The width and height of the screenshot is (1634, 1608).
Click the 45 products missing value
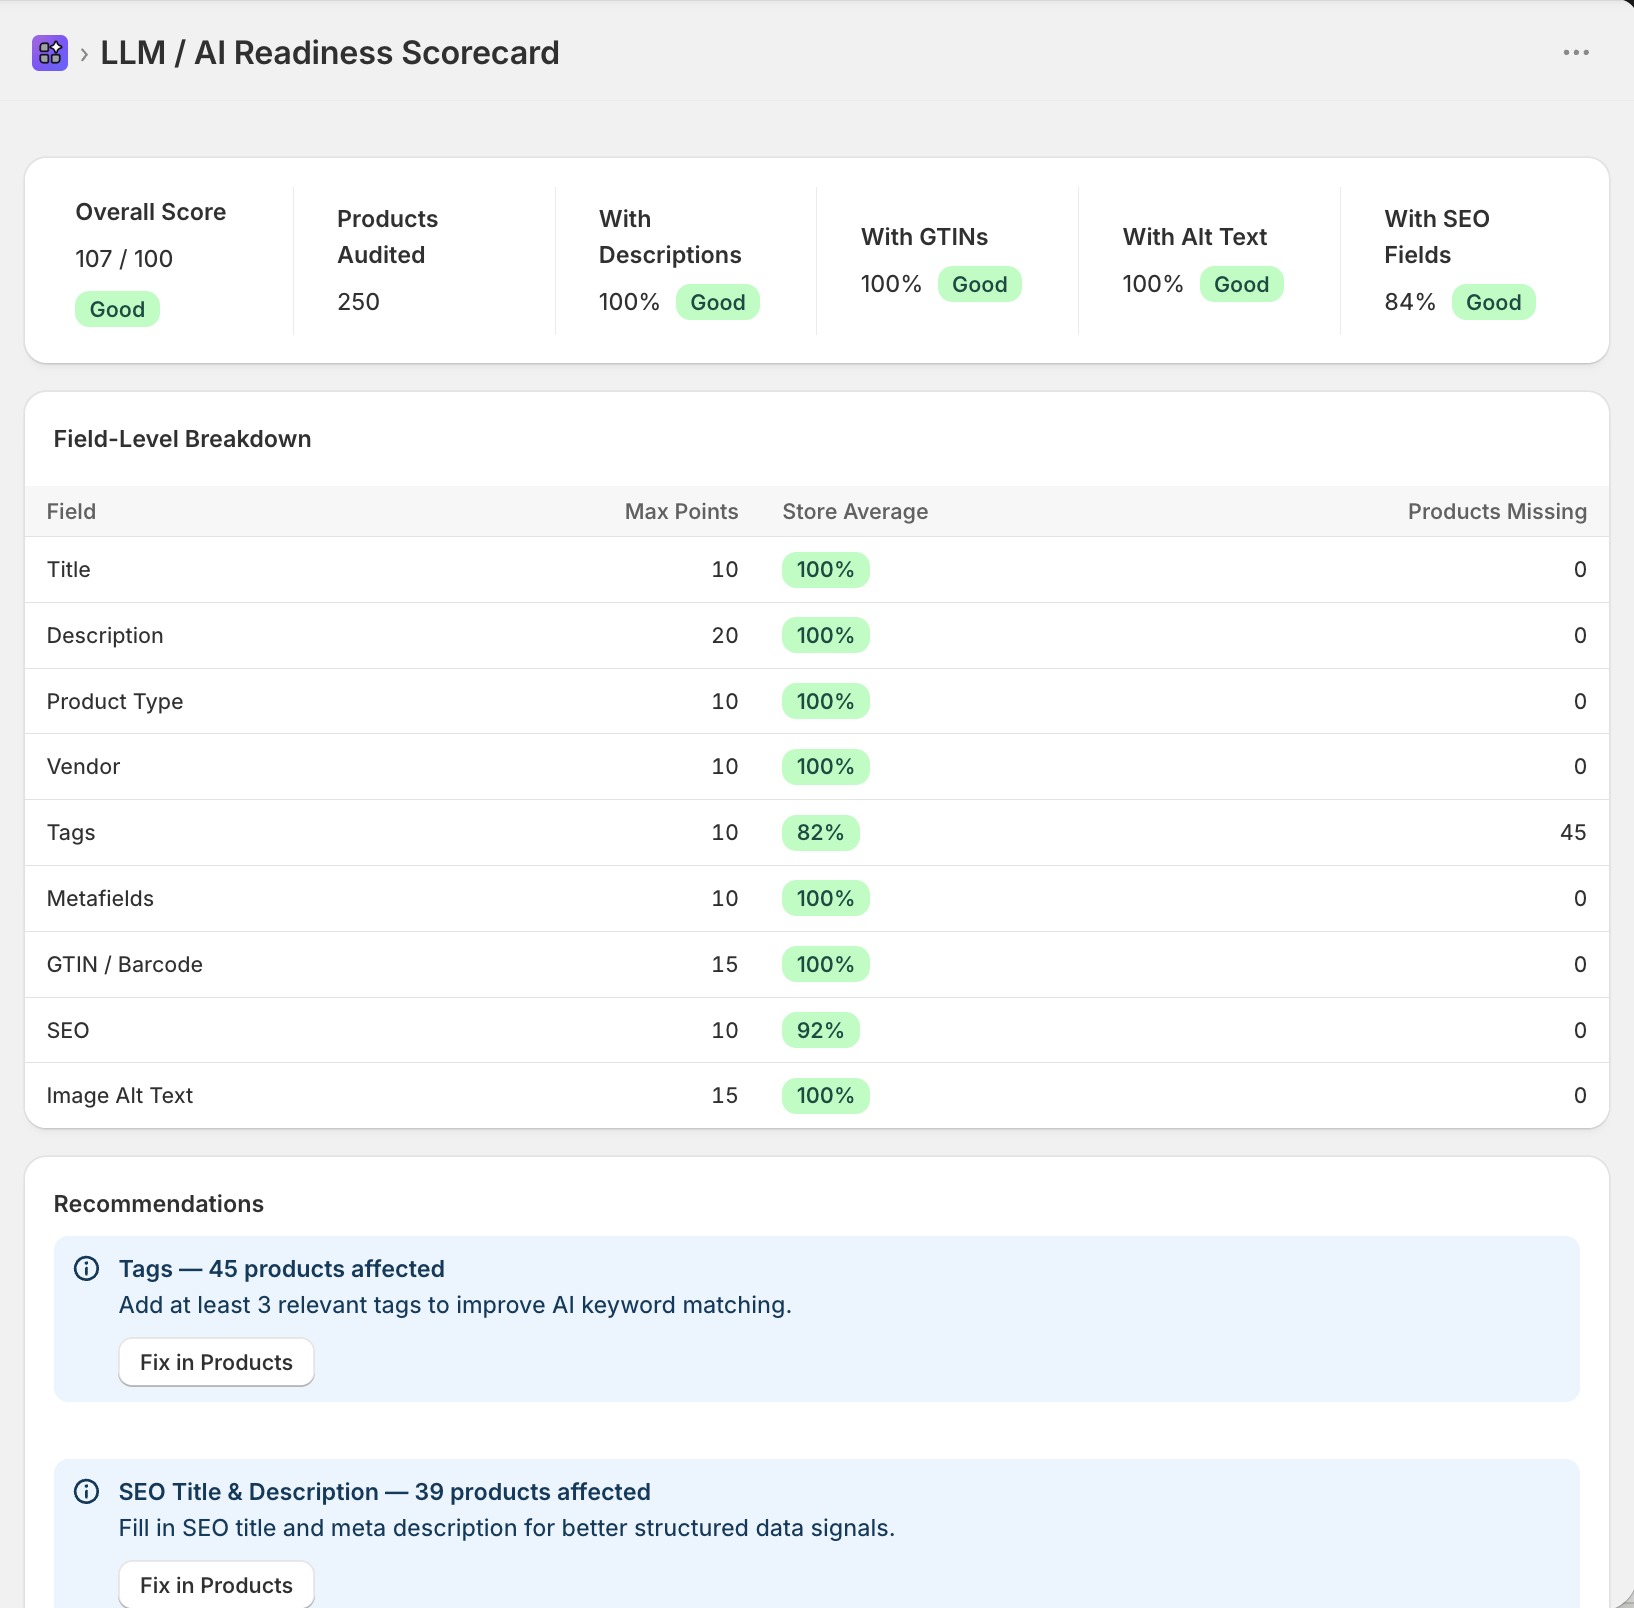click(x=1573, y=833)
